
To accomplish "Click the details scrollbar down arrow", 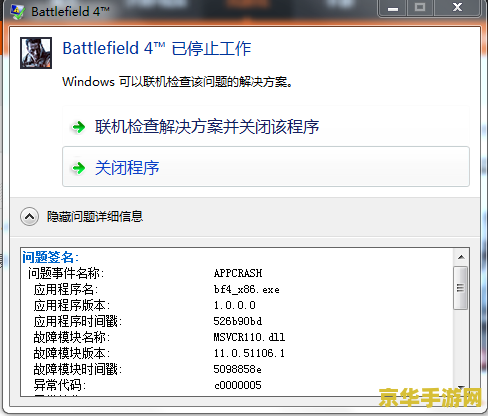I will pyautogui.click(x=461, y=388).
